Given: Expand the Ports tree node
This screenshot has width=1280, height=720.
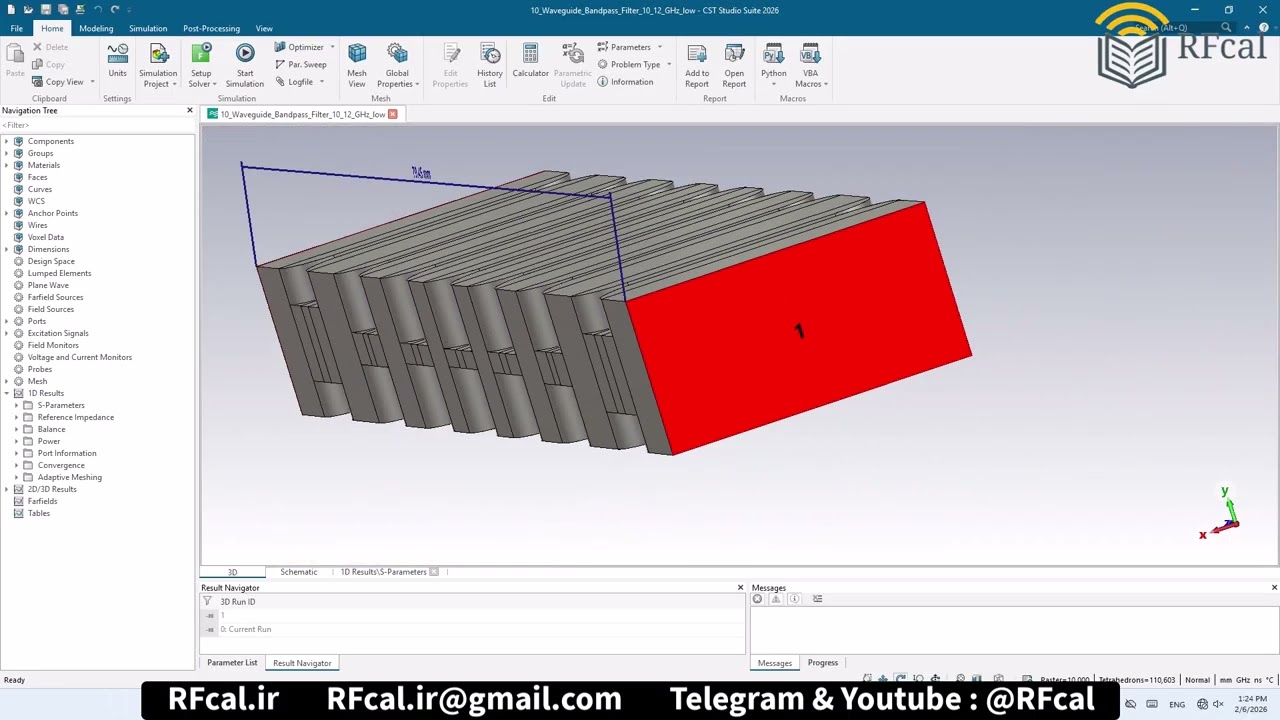Looking at the screenshot, I should click(7, 321).
